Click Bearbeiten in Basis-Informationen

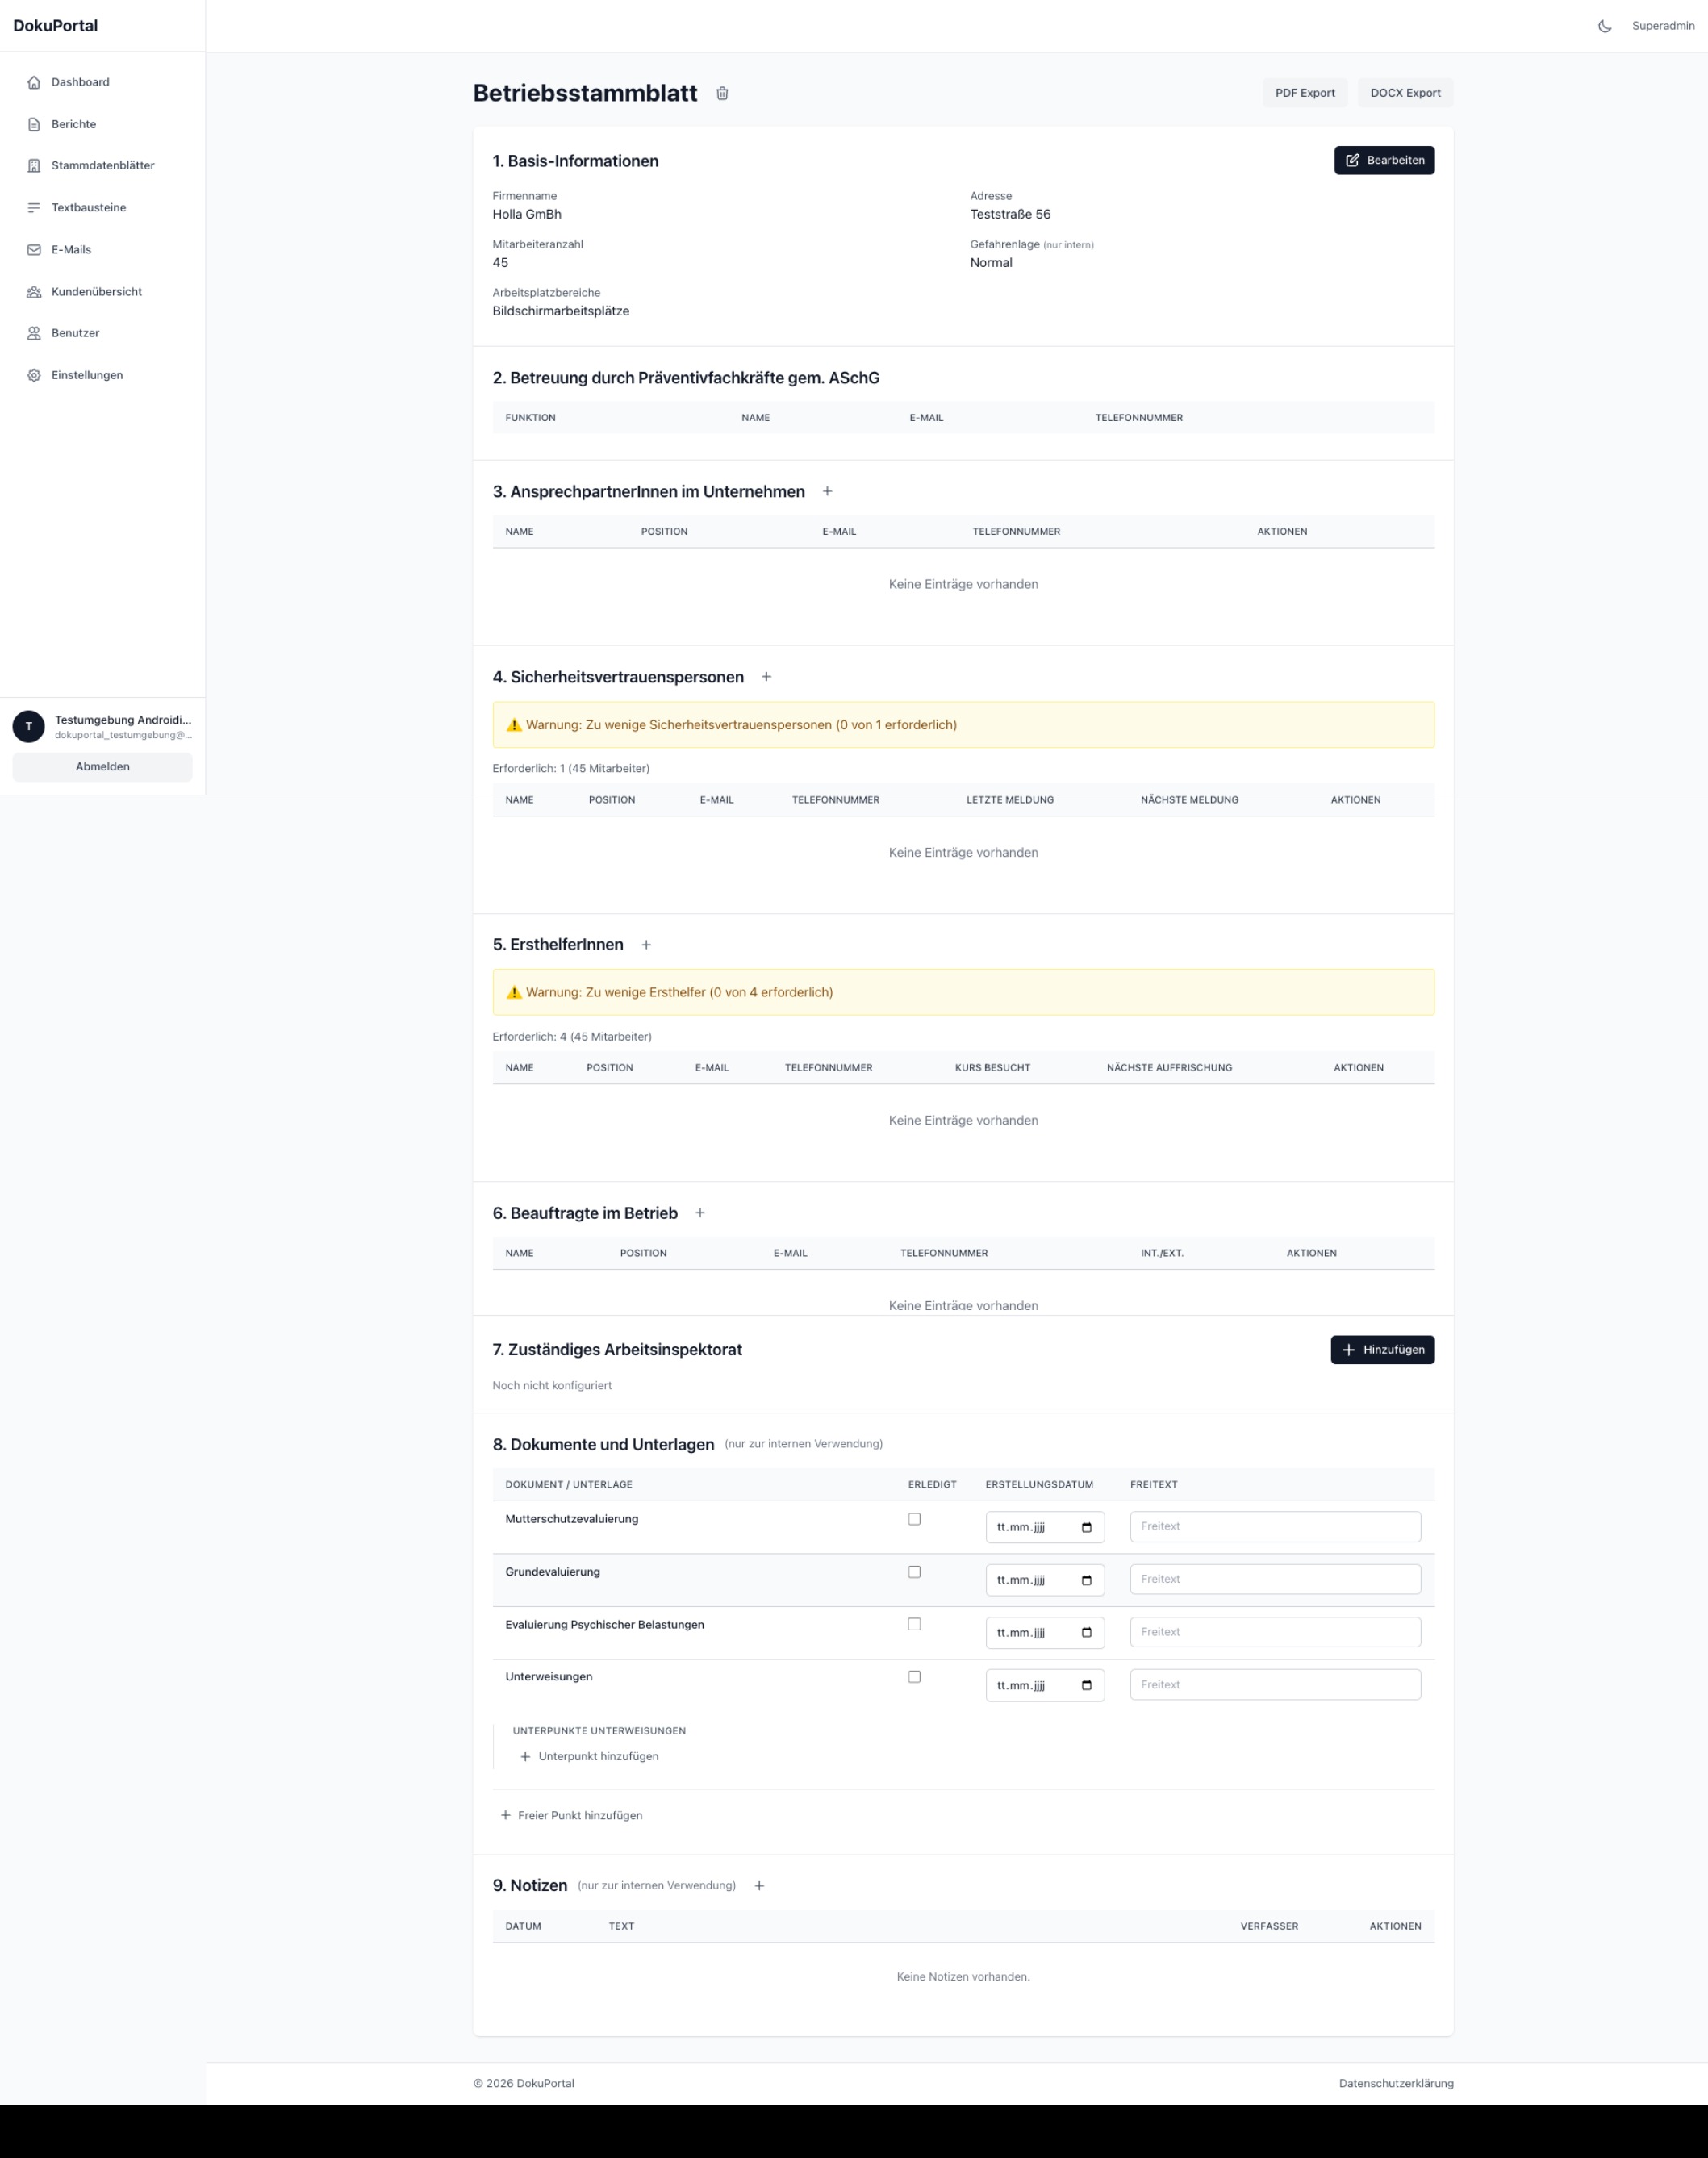[x=1384, y=160]
